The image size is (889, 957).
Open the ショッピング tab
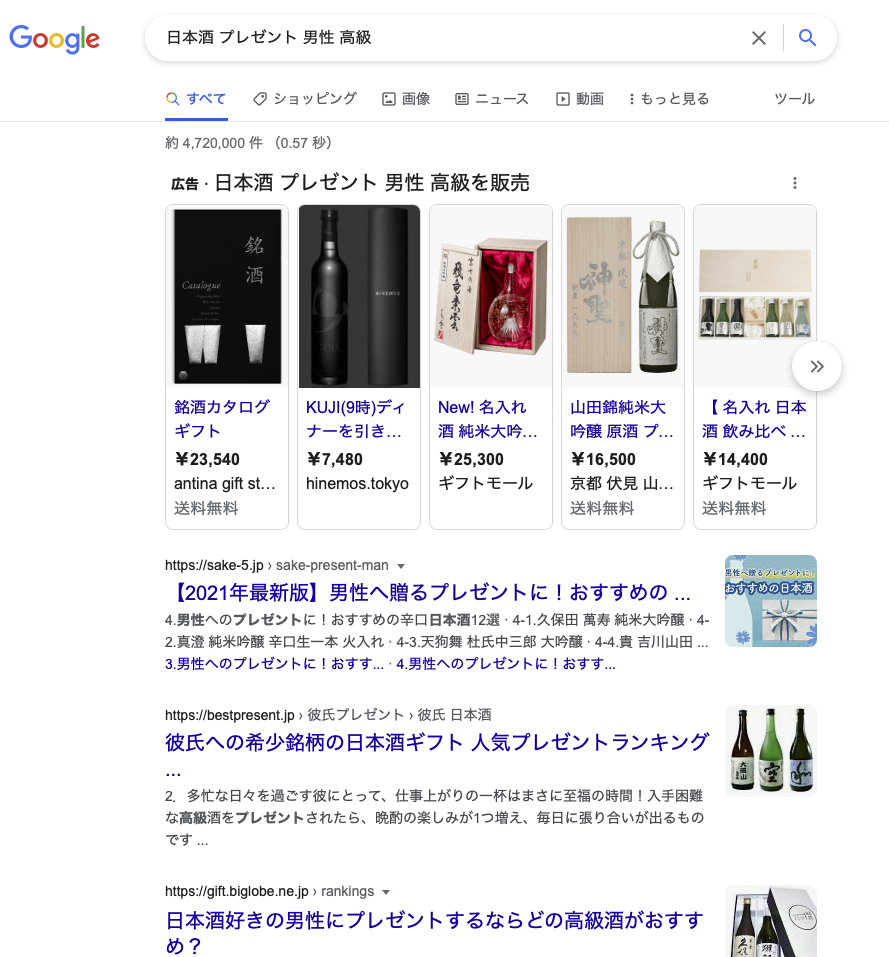coord(305,99)
